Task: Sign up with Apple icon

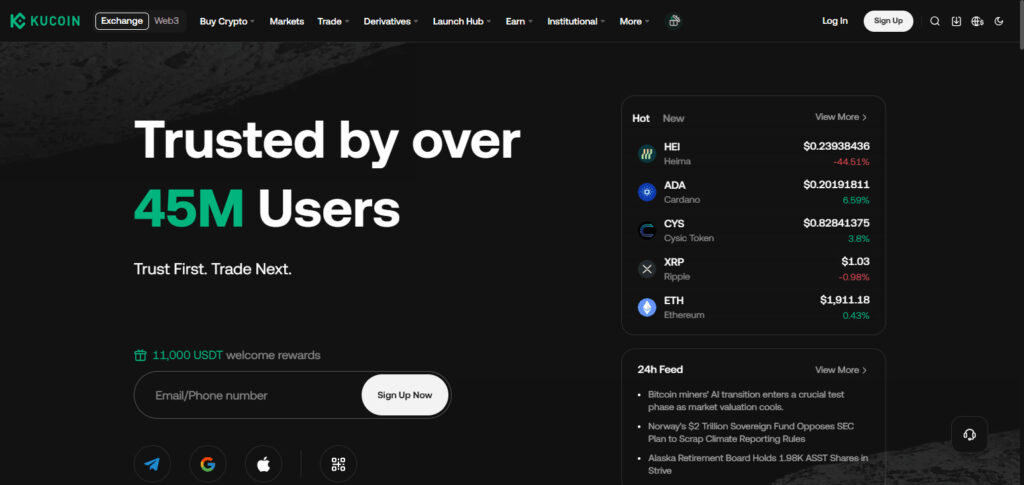Action: pos(263,464)
